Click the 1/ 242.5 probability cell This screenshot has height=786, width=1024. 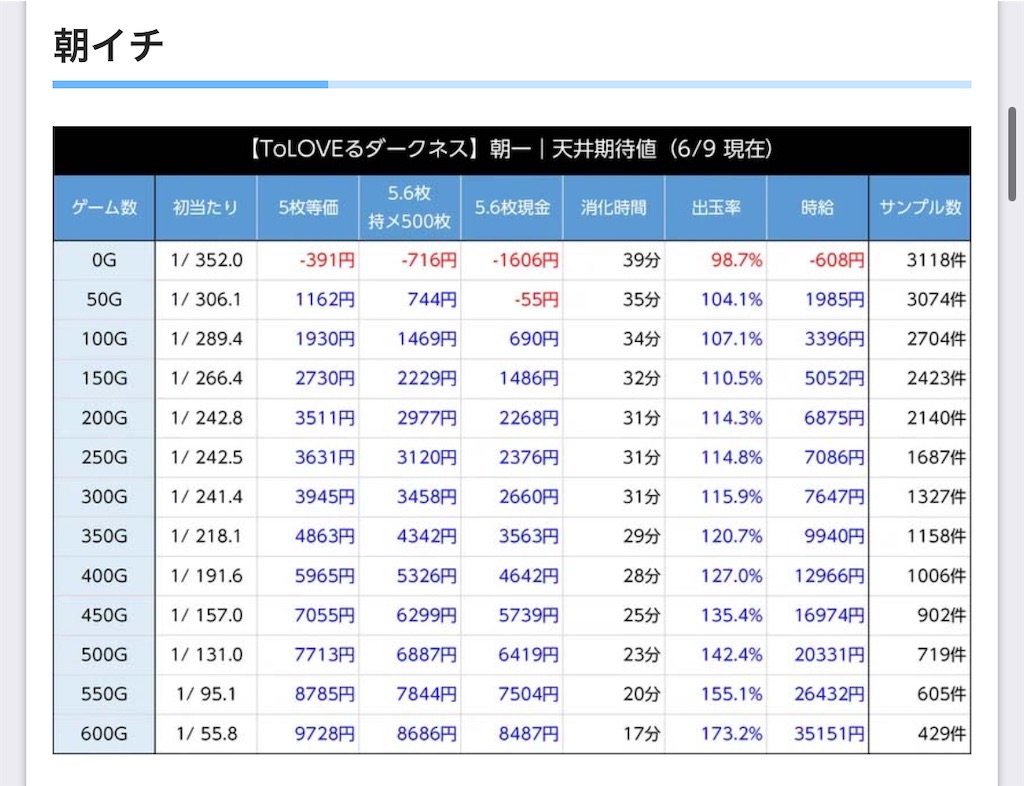[206, 457]
